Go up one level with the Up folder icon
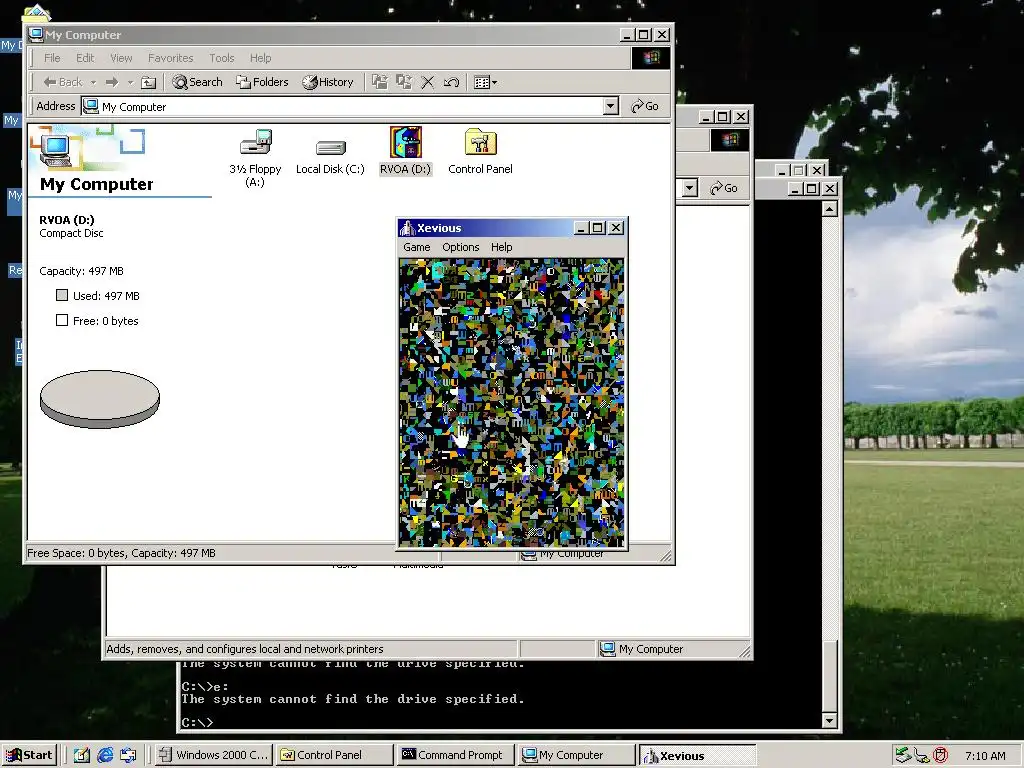Viewport: 1024px width, 768px height. 149,82
